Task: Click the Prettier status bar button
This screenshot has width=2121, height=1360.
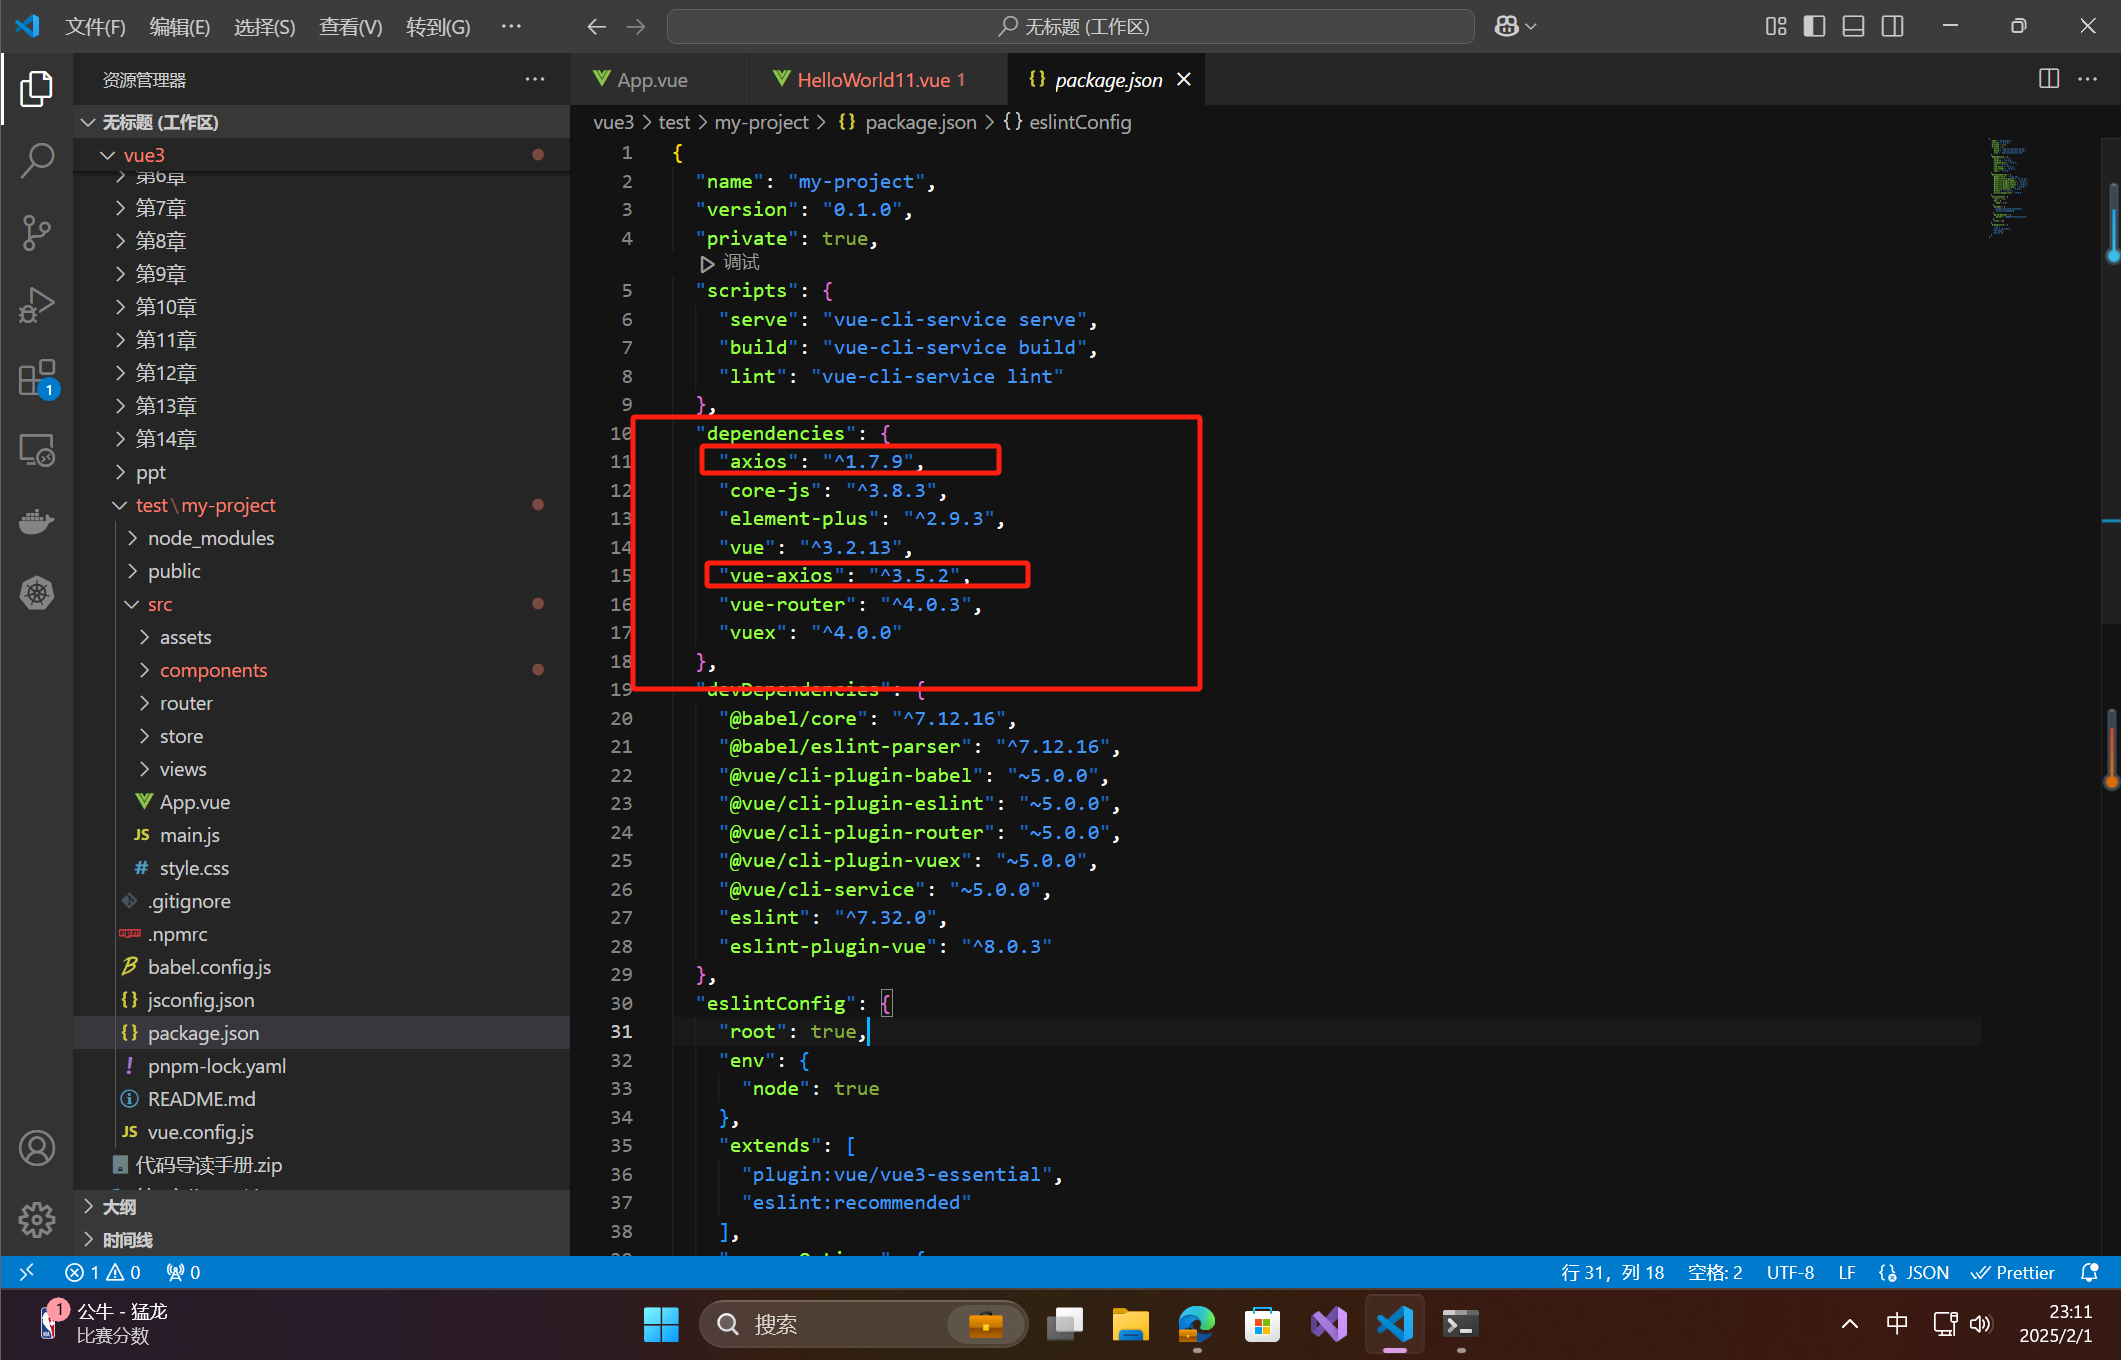Action: 2013,1272
